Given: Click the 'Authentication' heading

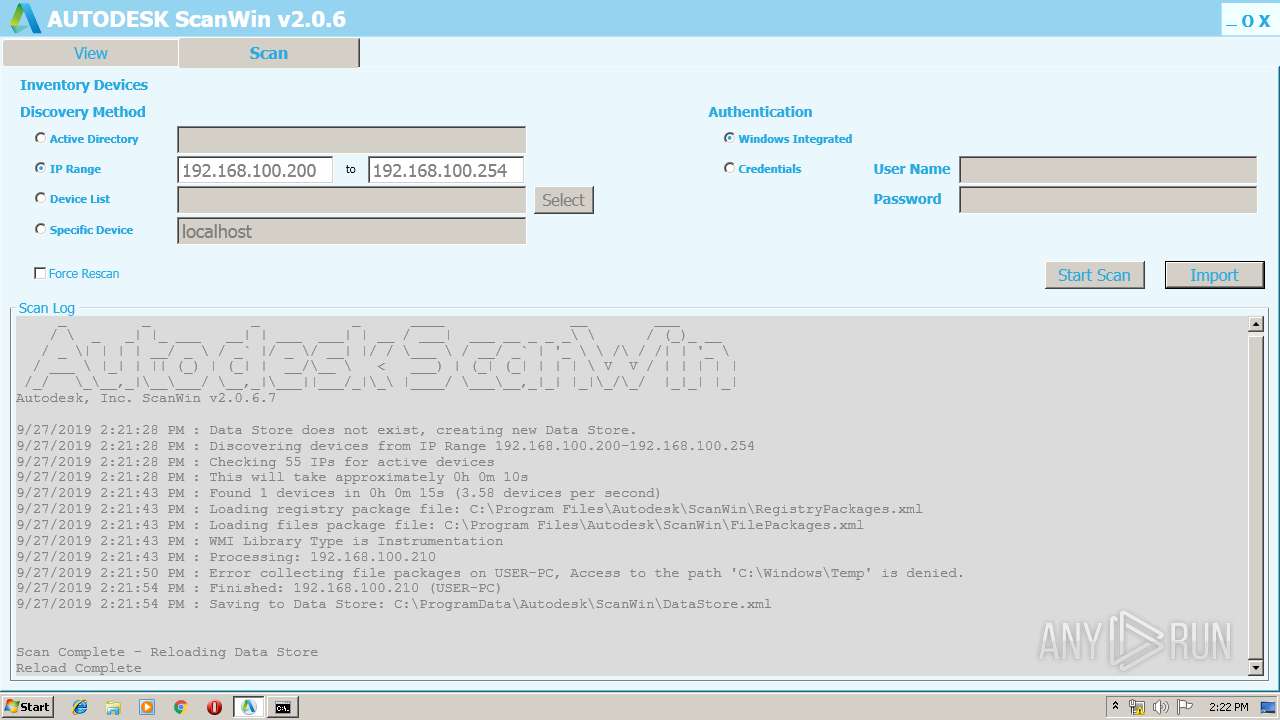Looking at the screenshot, I should (760, 112).
